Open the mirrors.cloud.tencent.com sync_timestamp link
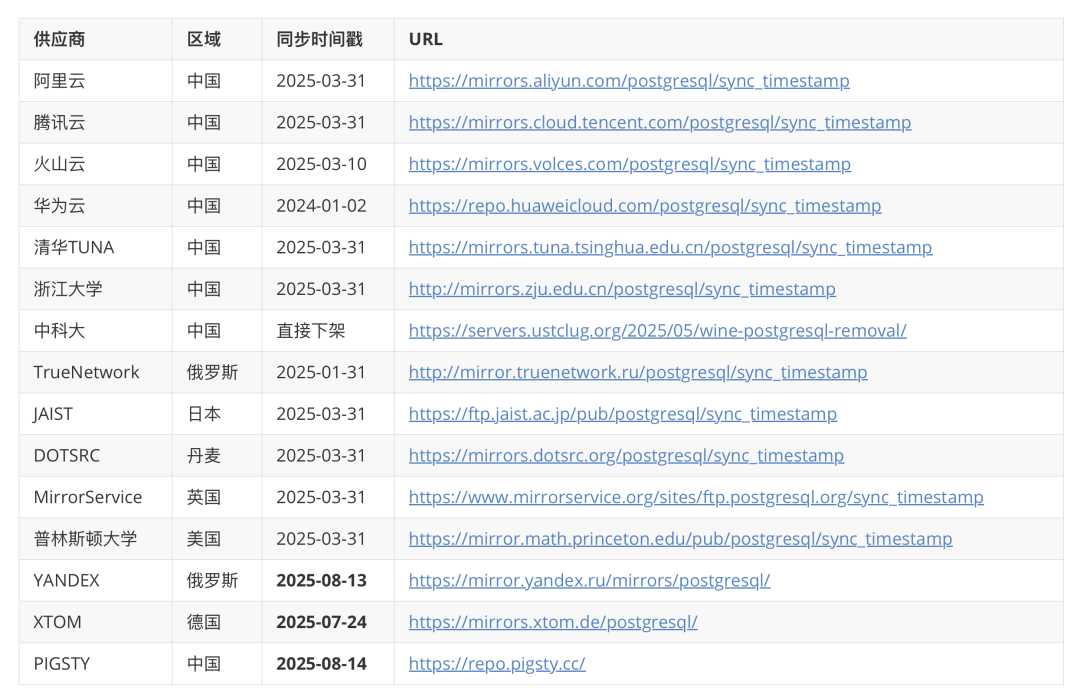The width and height of the screenshot is (1080, 694). pos(660,123)
